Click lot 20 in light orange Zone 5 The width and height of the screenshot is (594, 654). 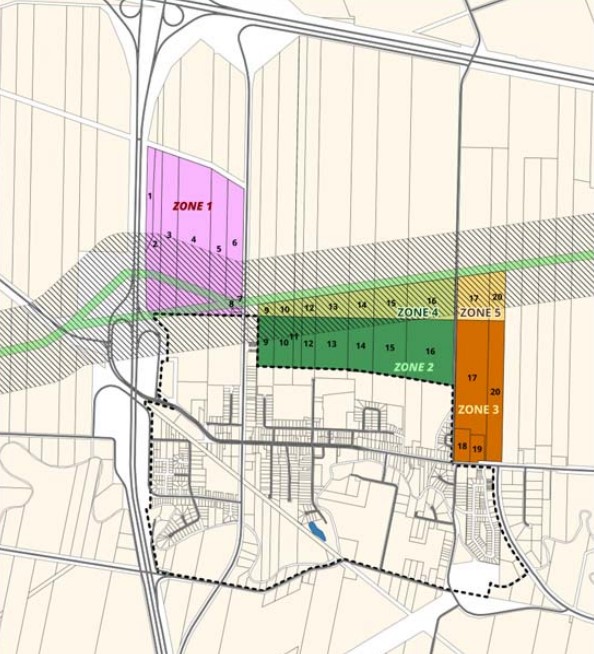497,297
